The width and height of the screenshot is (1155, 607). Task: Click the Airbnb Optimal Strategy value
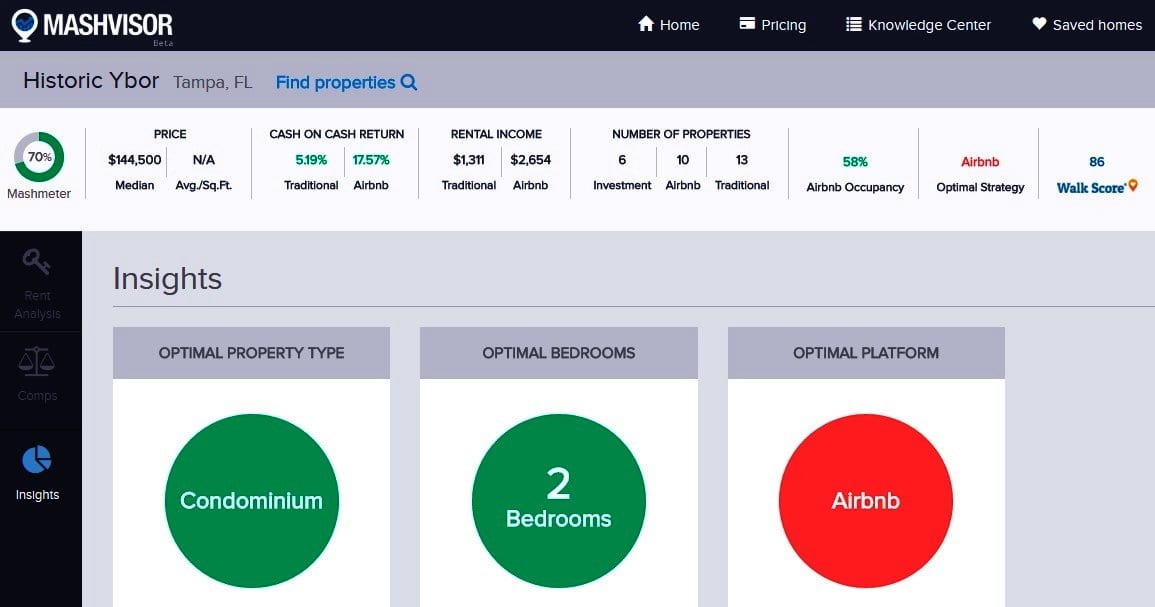tap(980, 161)
